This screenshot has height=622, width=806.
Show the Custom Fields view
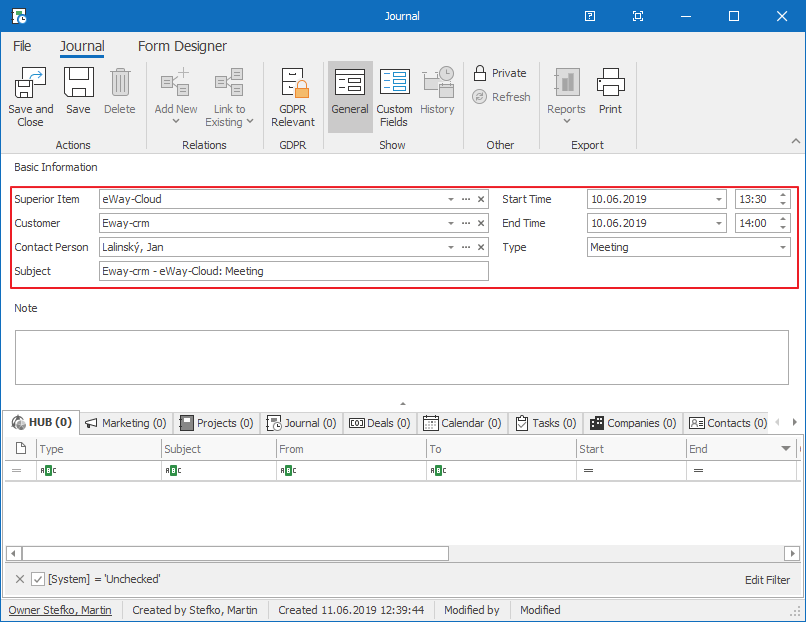tap(394, 97)
